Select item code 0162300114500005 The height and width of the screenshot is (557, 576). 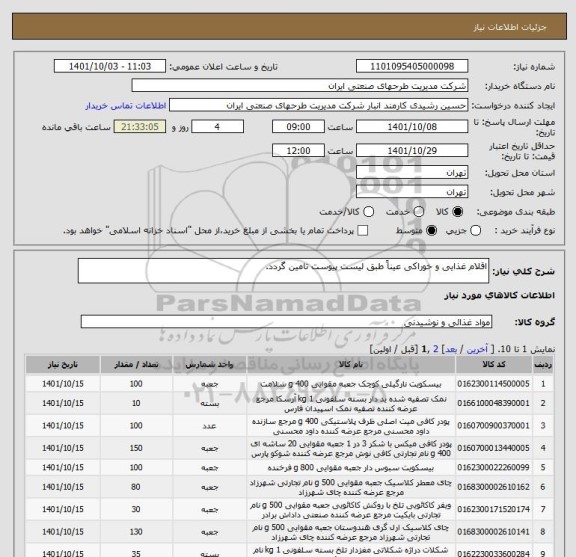coord(493,384)
